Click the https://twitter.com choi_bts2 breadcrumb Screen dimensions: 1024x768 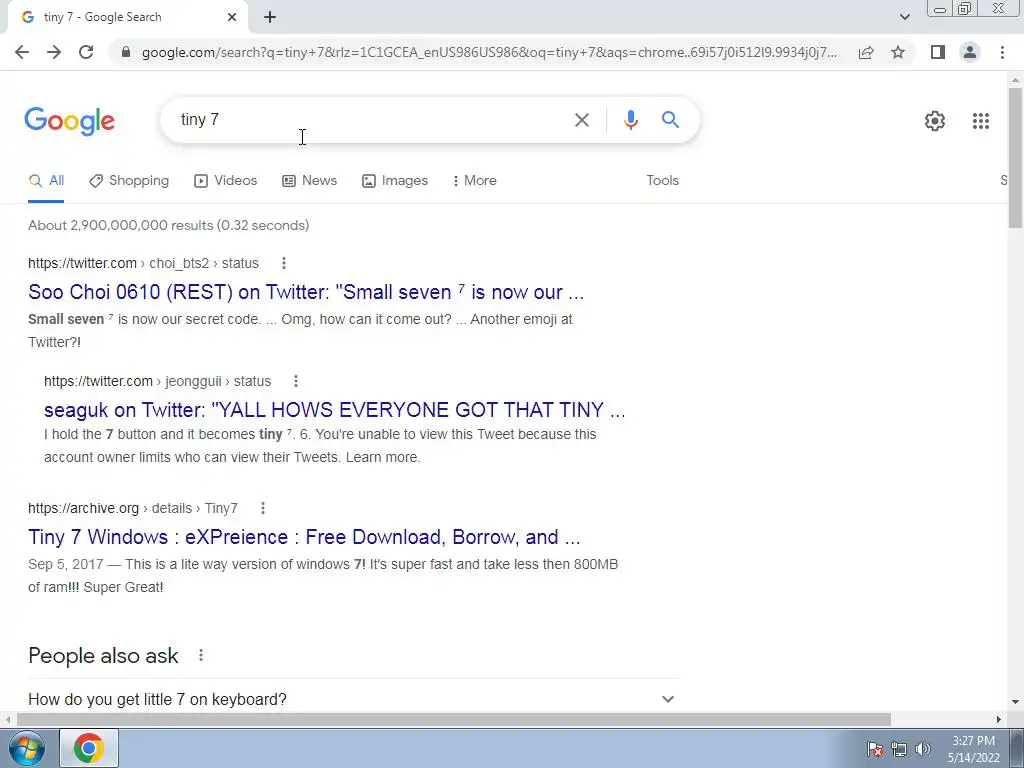point(143,263)
